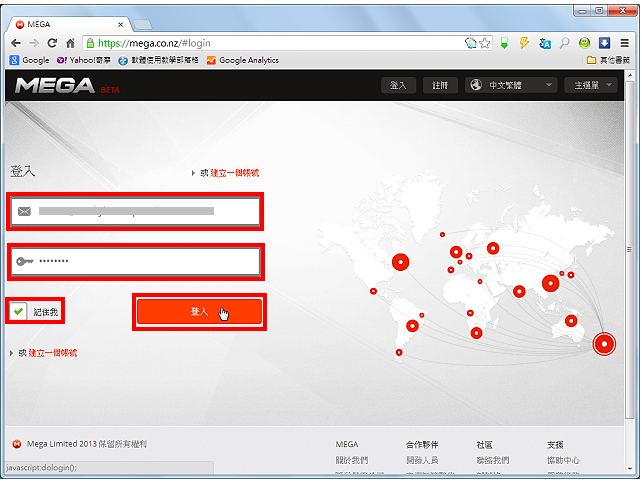Click the MEGA BETA logo
642x483 pixels.
click(68, 86)
